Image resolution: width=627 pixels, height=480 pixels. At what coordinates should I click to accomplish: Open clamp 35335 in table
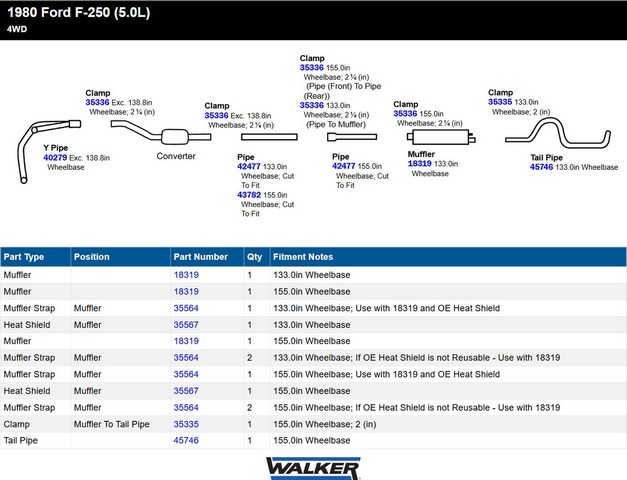click(186, 424)
